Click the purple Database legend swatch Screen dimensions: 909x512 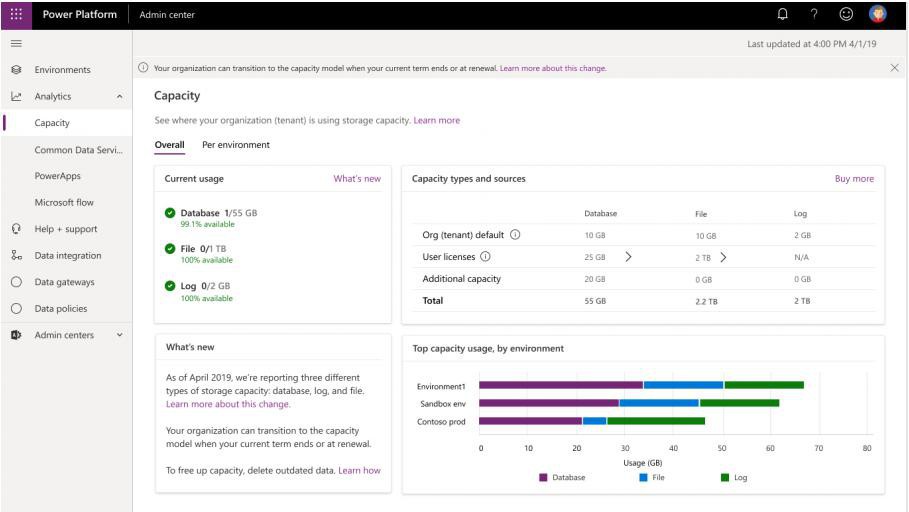(543, 478)
